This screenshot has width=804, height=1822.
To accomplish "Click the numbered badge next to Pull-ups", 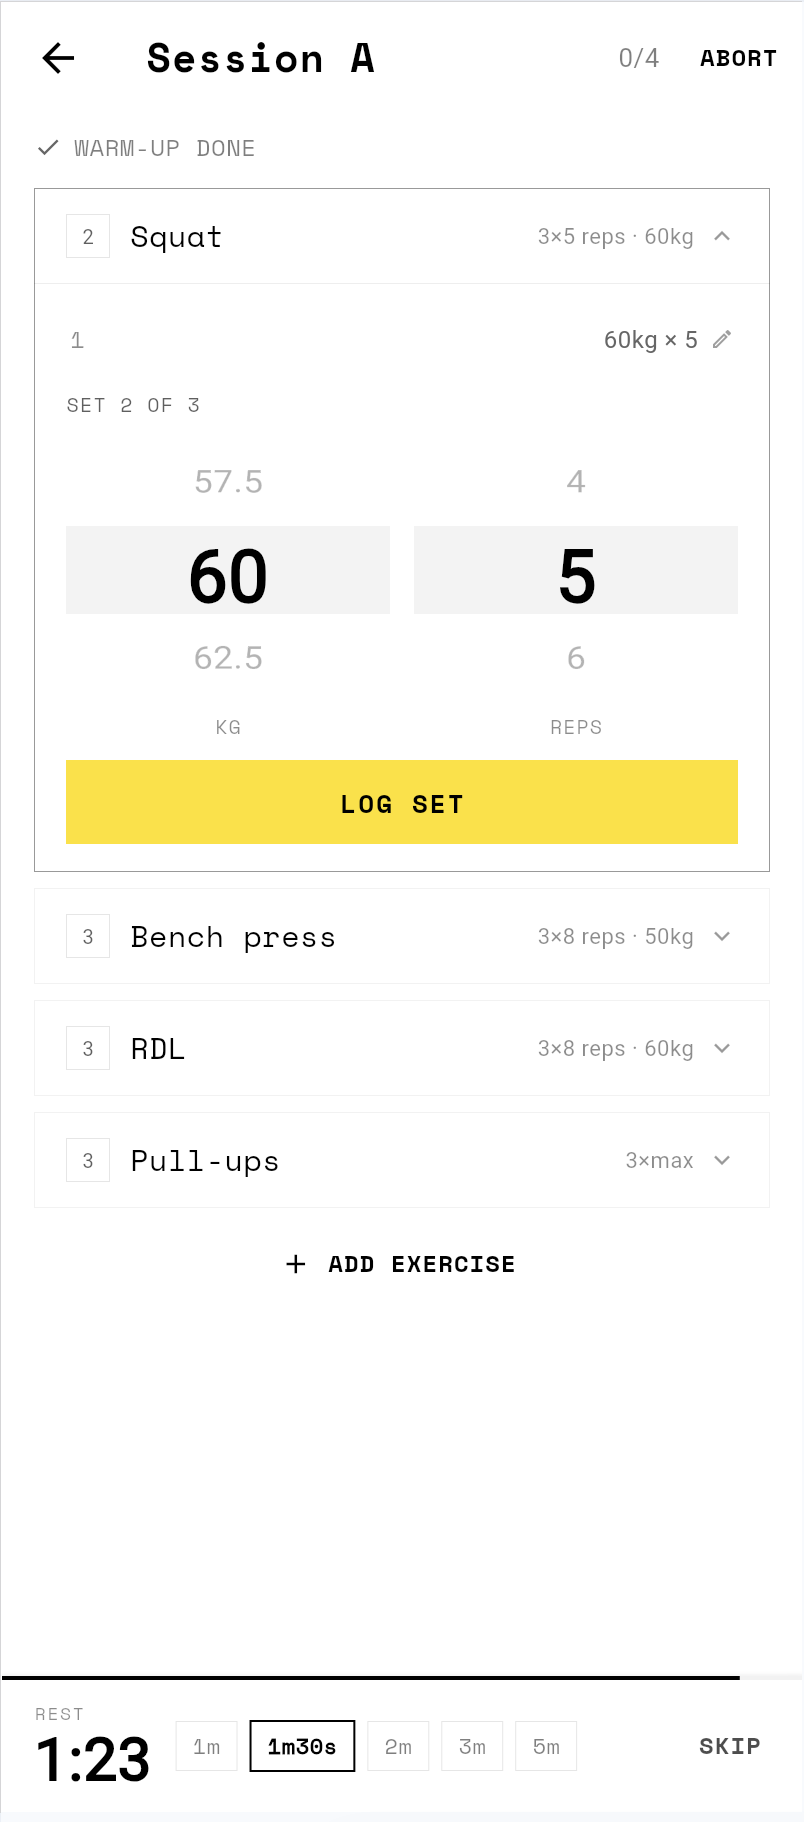I will pyautogui.click(x=88, y=1160).
